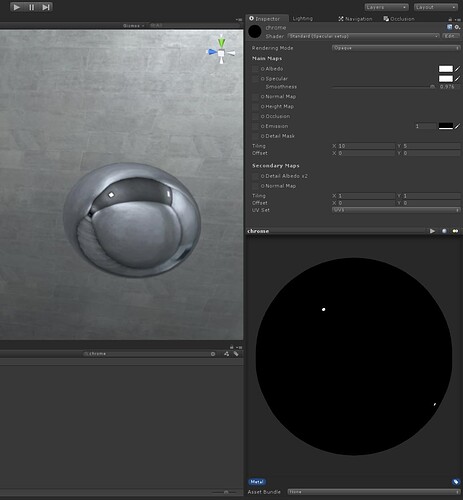463x500 pixels.
Task: Open the Inspector panel context menu icon
Action: (x=457, y=19)
